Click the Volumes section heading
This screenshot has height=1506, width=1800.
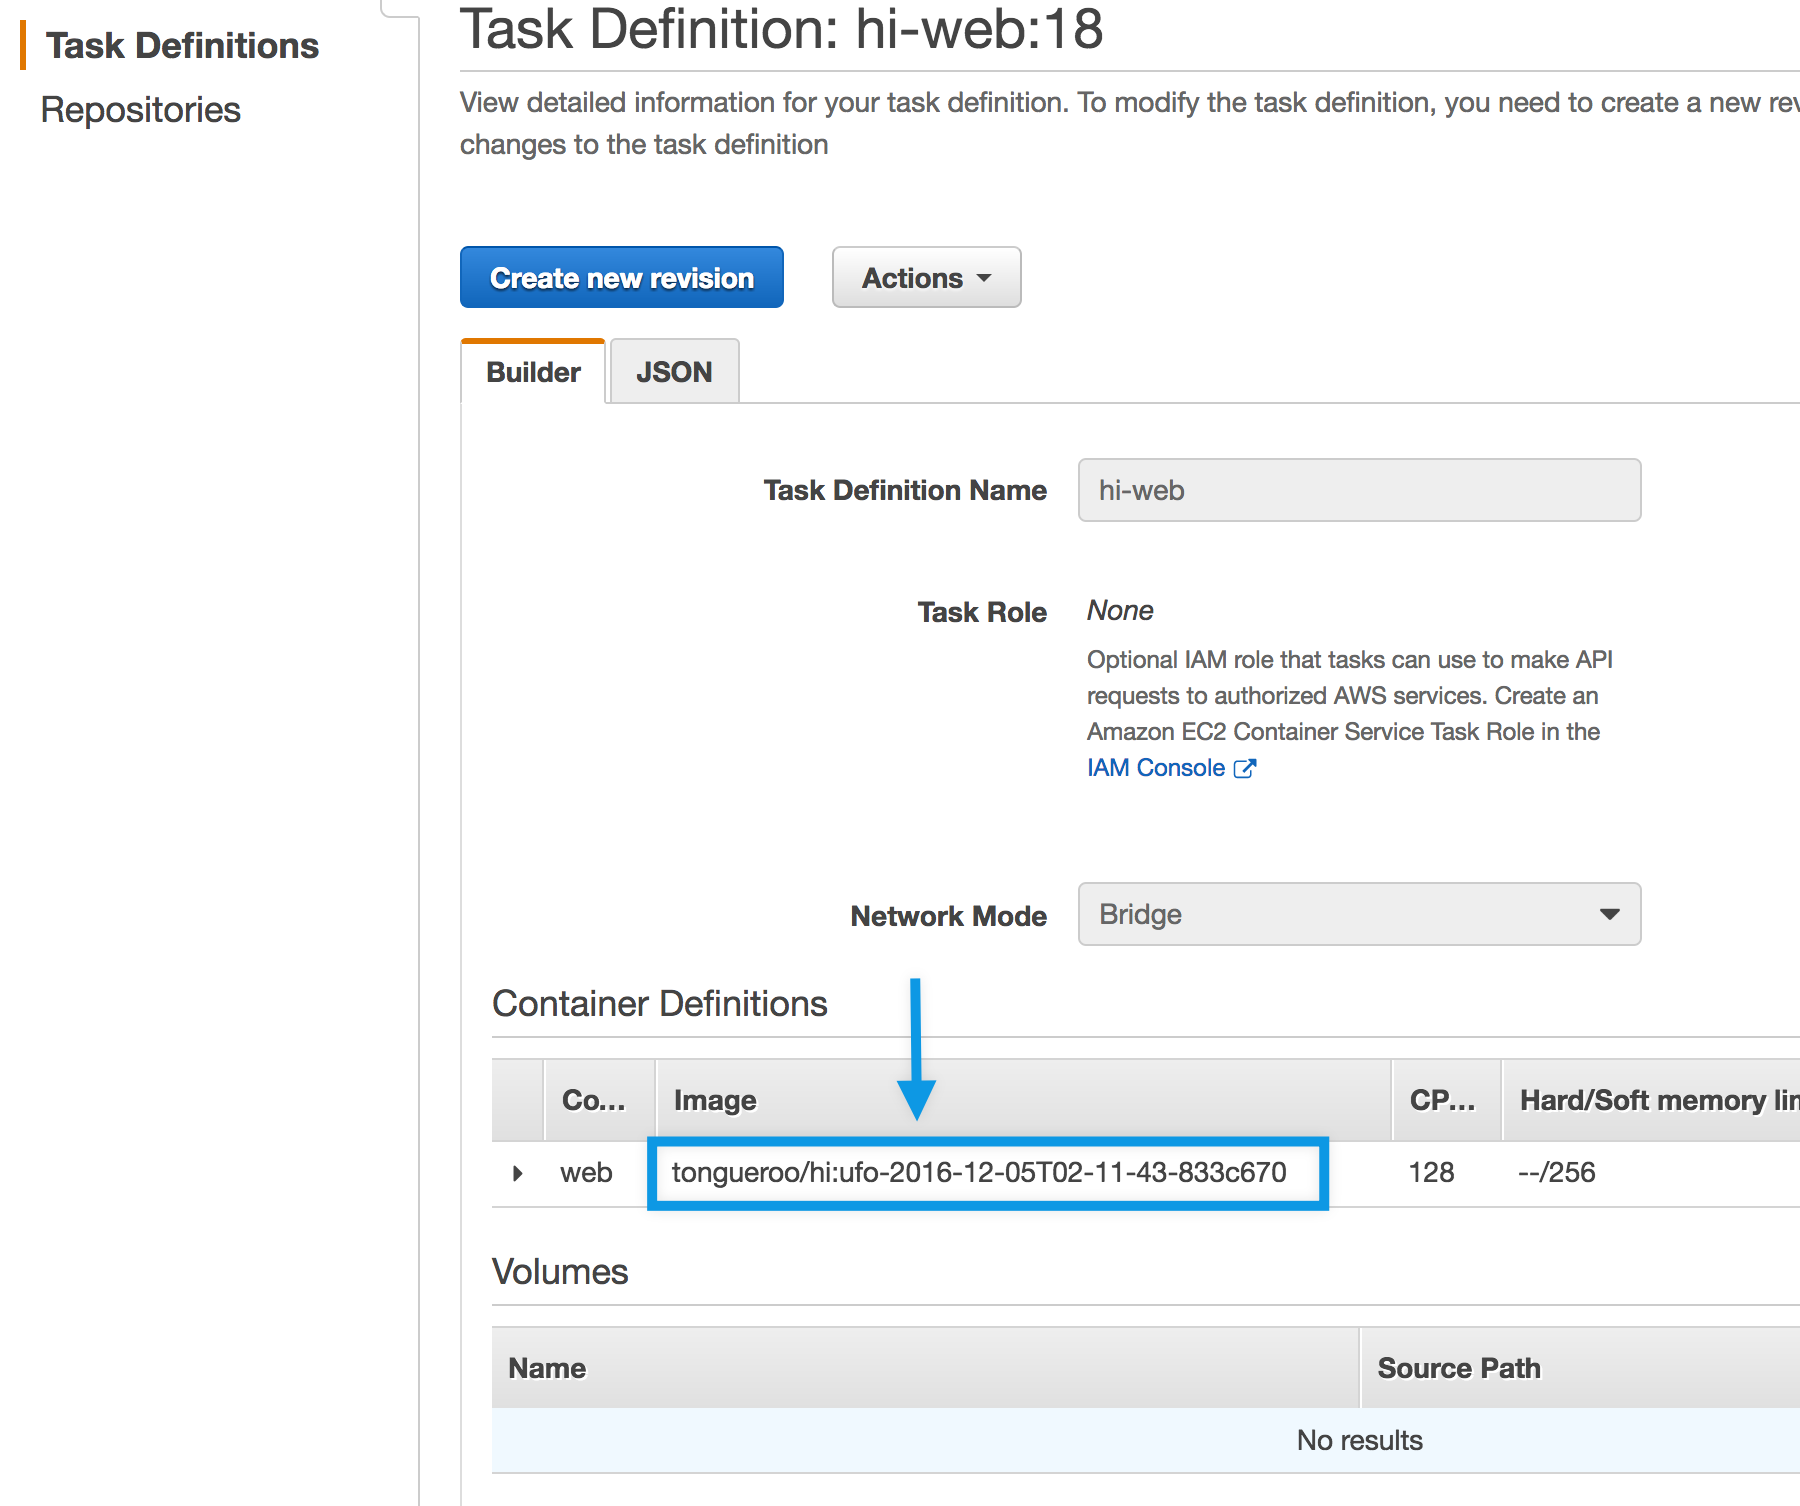click(x=560, y=1271)
